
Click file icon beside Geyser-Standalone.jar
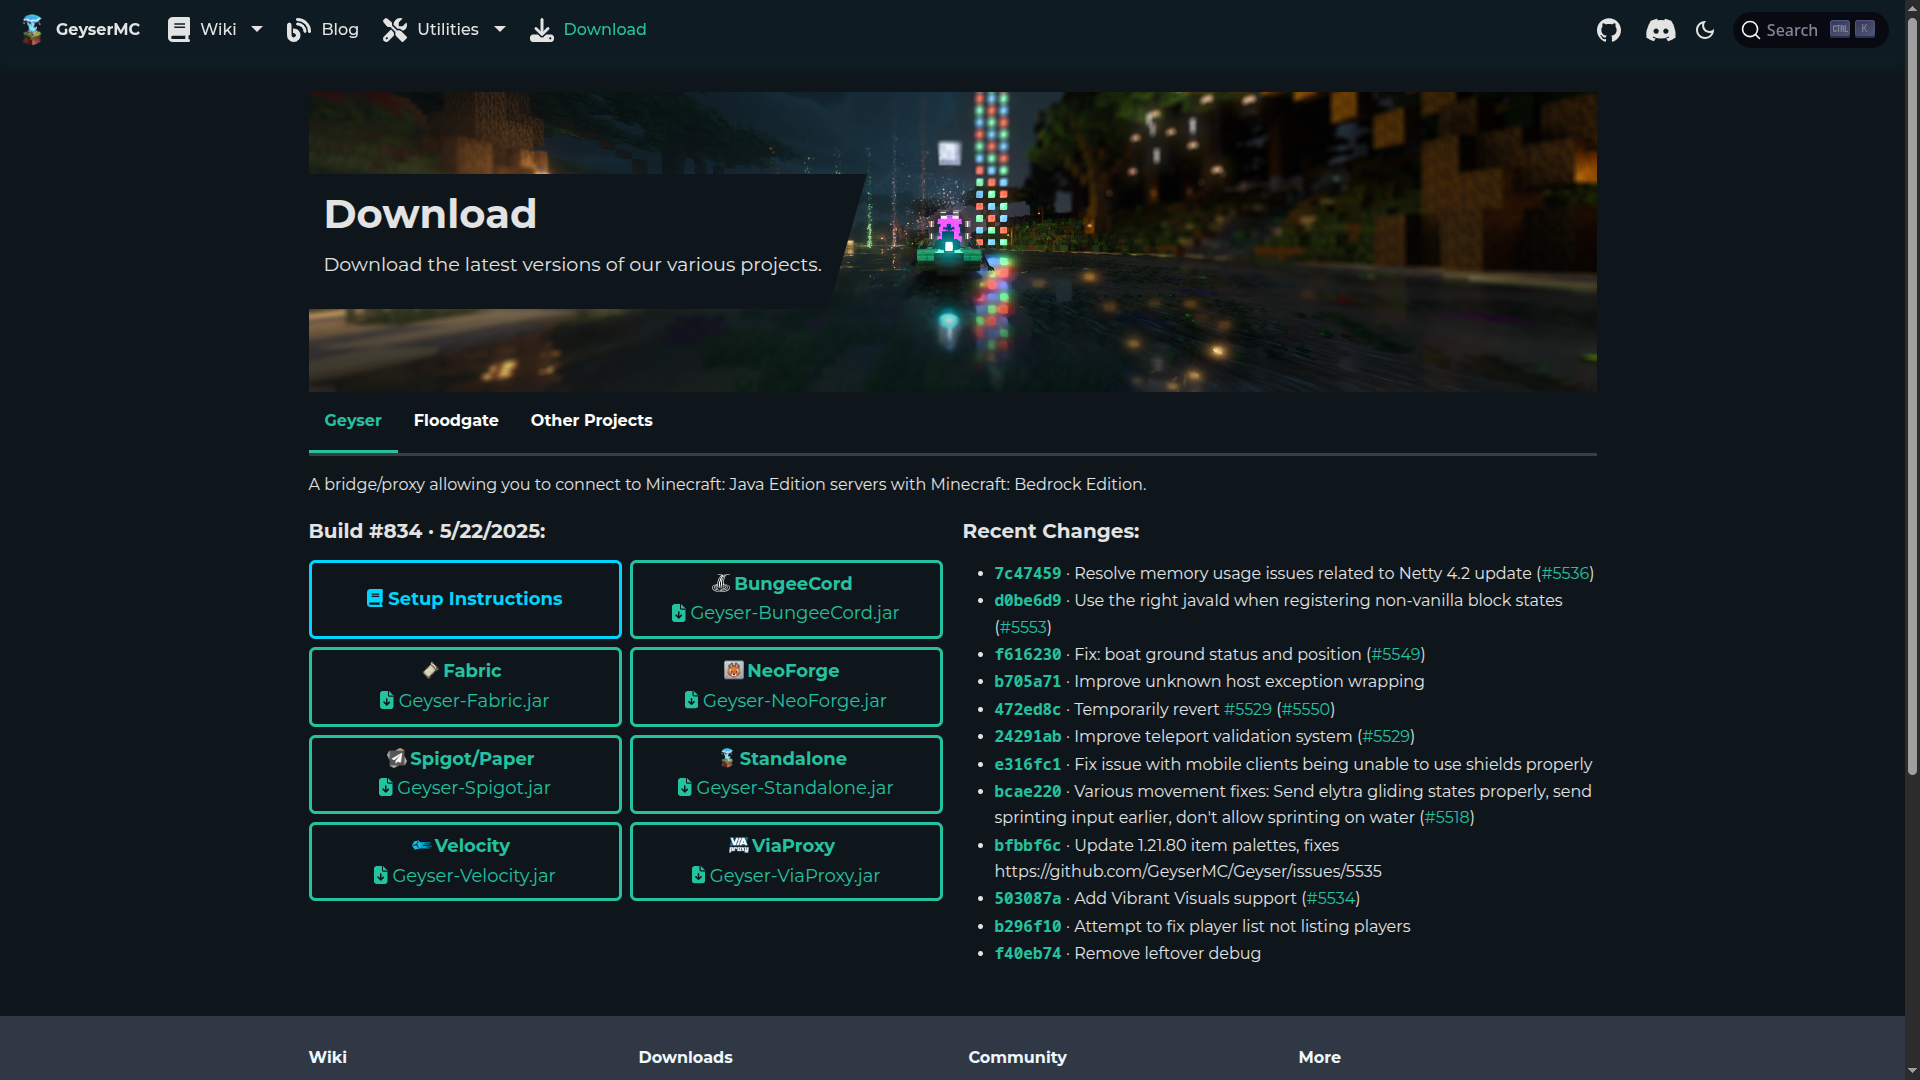(x=685, y=788)
